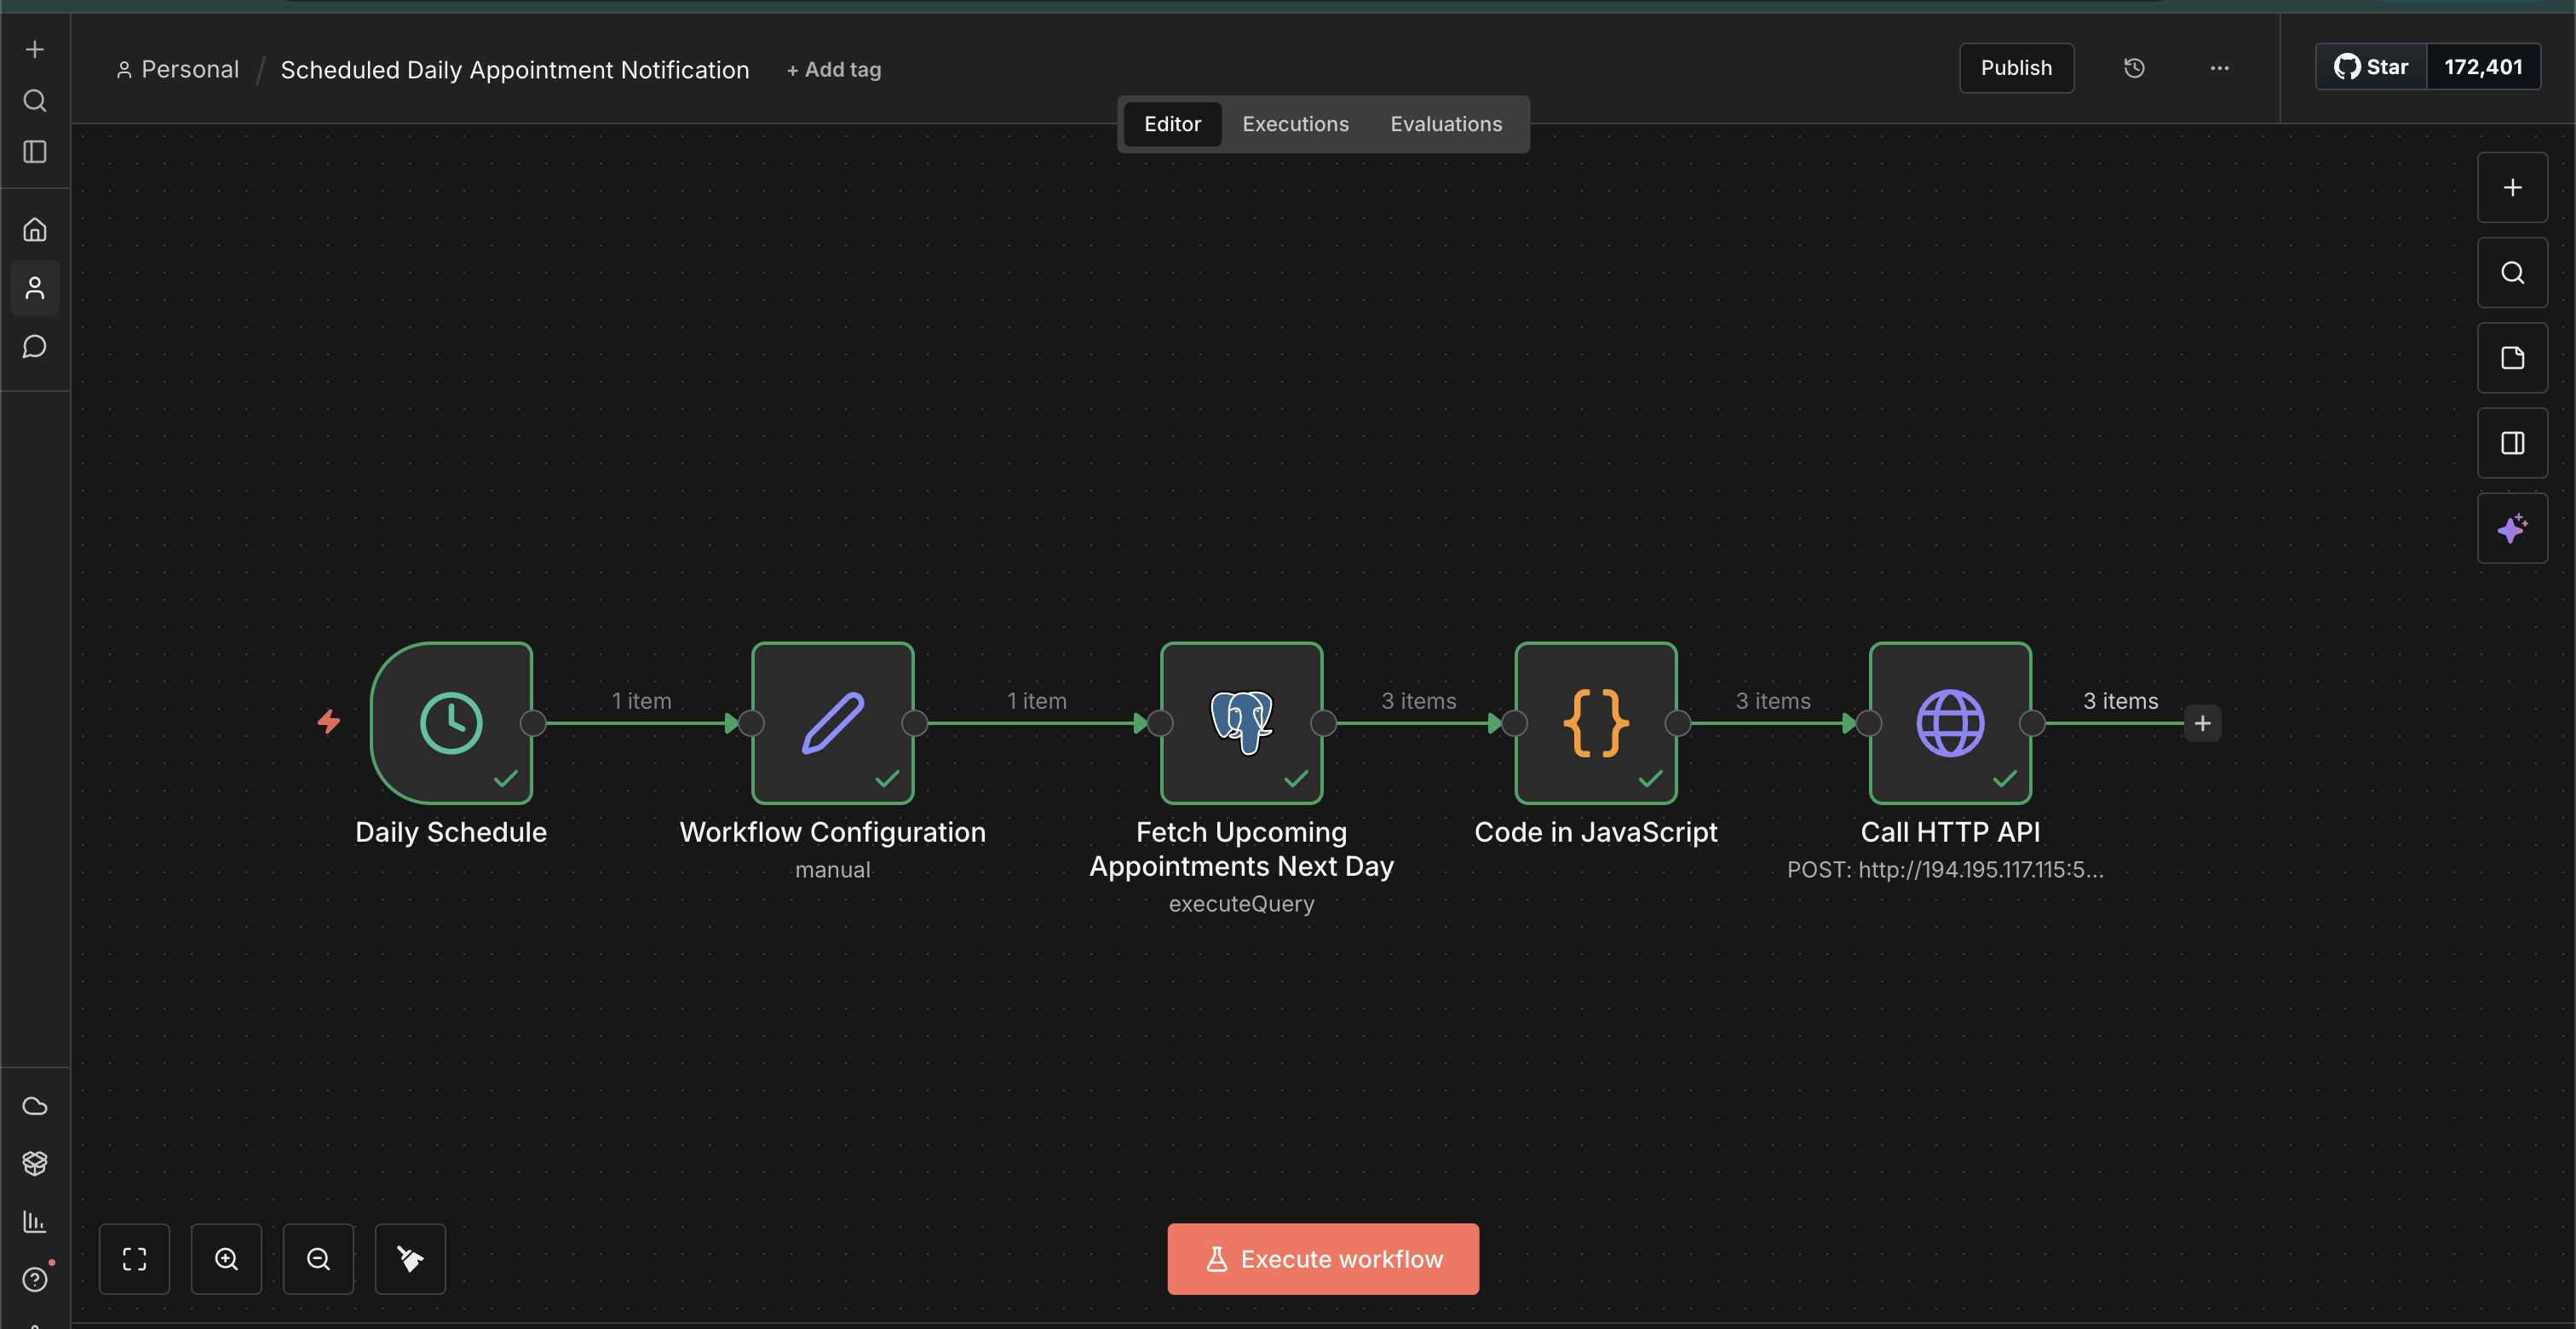2576x1329 pixels.
Task: Open the Fetch Upcoming Appointments node
Action: [1241, 722]
